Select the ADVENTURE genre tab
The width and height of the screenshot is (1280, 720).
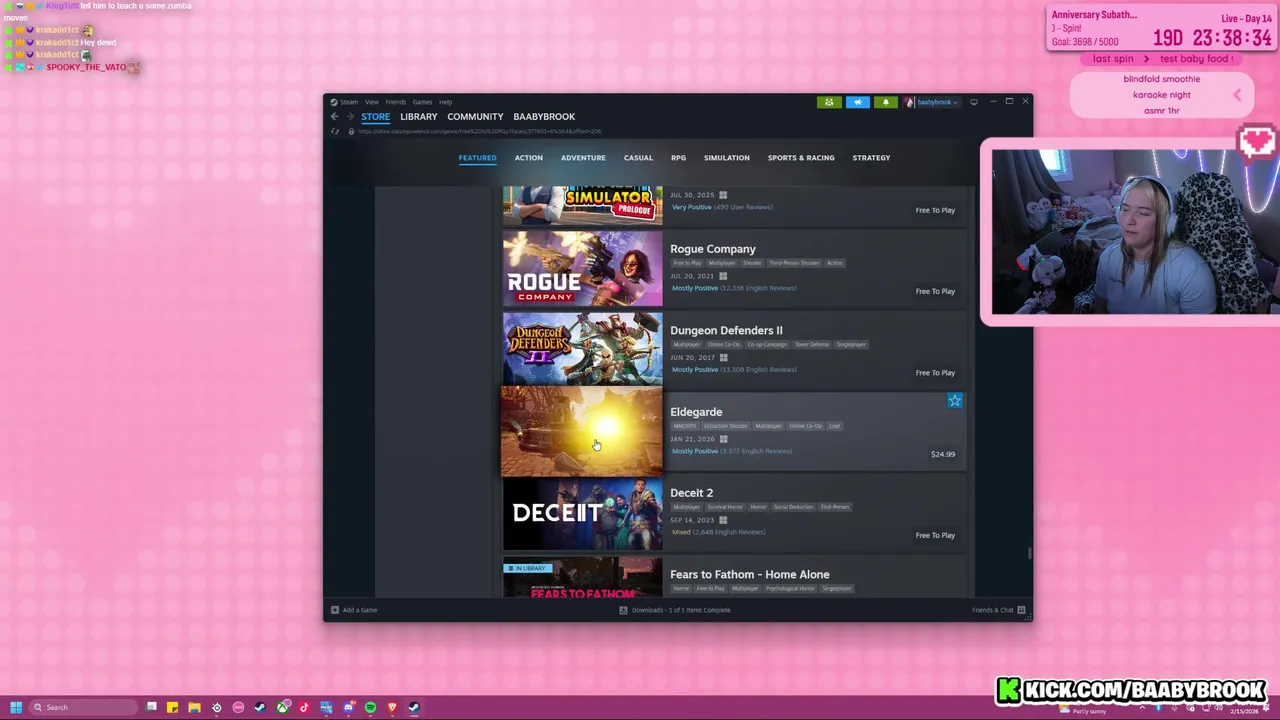583,158
